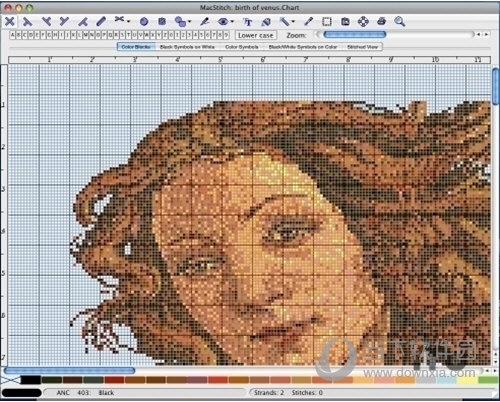Click the horizontal scrollbar thumb below chart

click(x=69, y=370)
